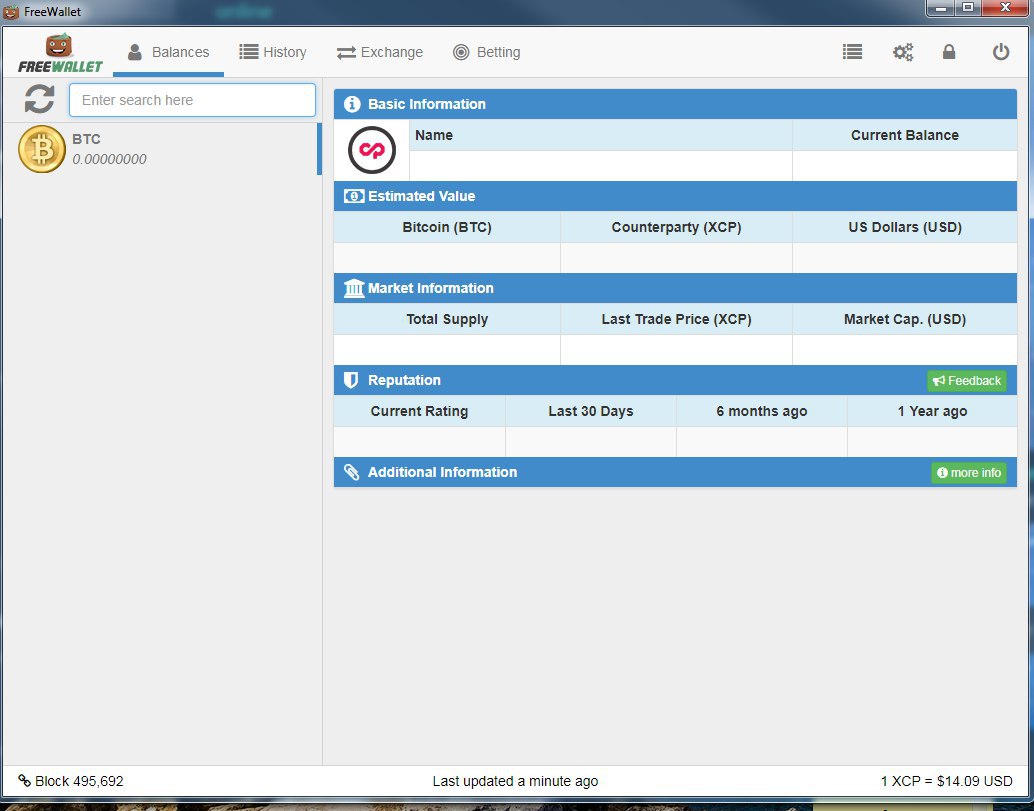Viewport: 1034px width, 811px height.
Task: Click the Block 495,692 status indicator
Action: (x=71, y=781)
